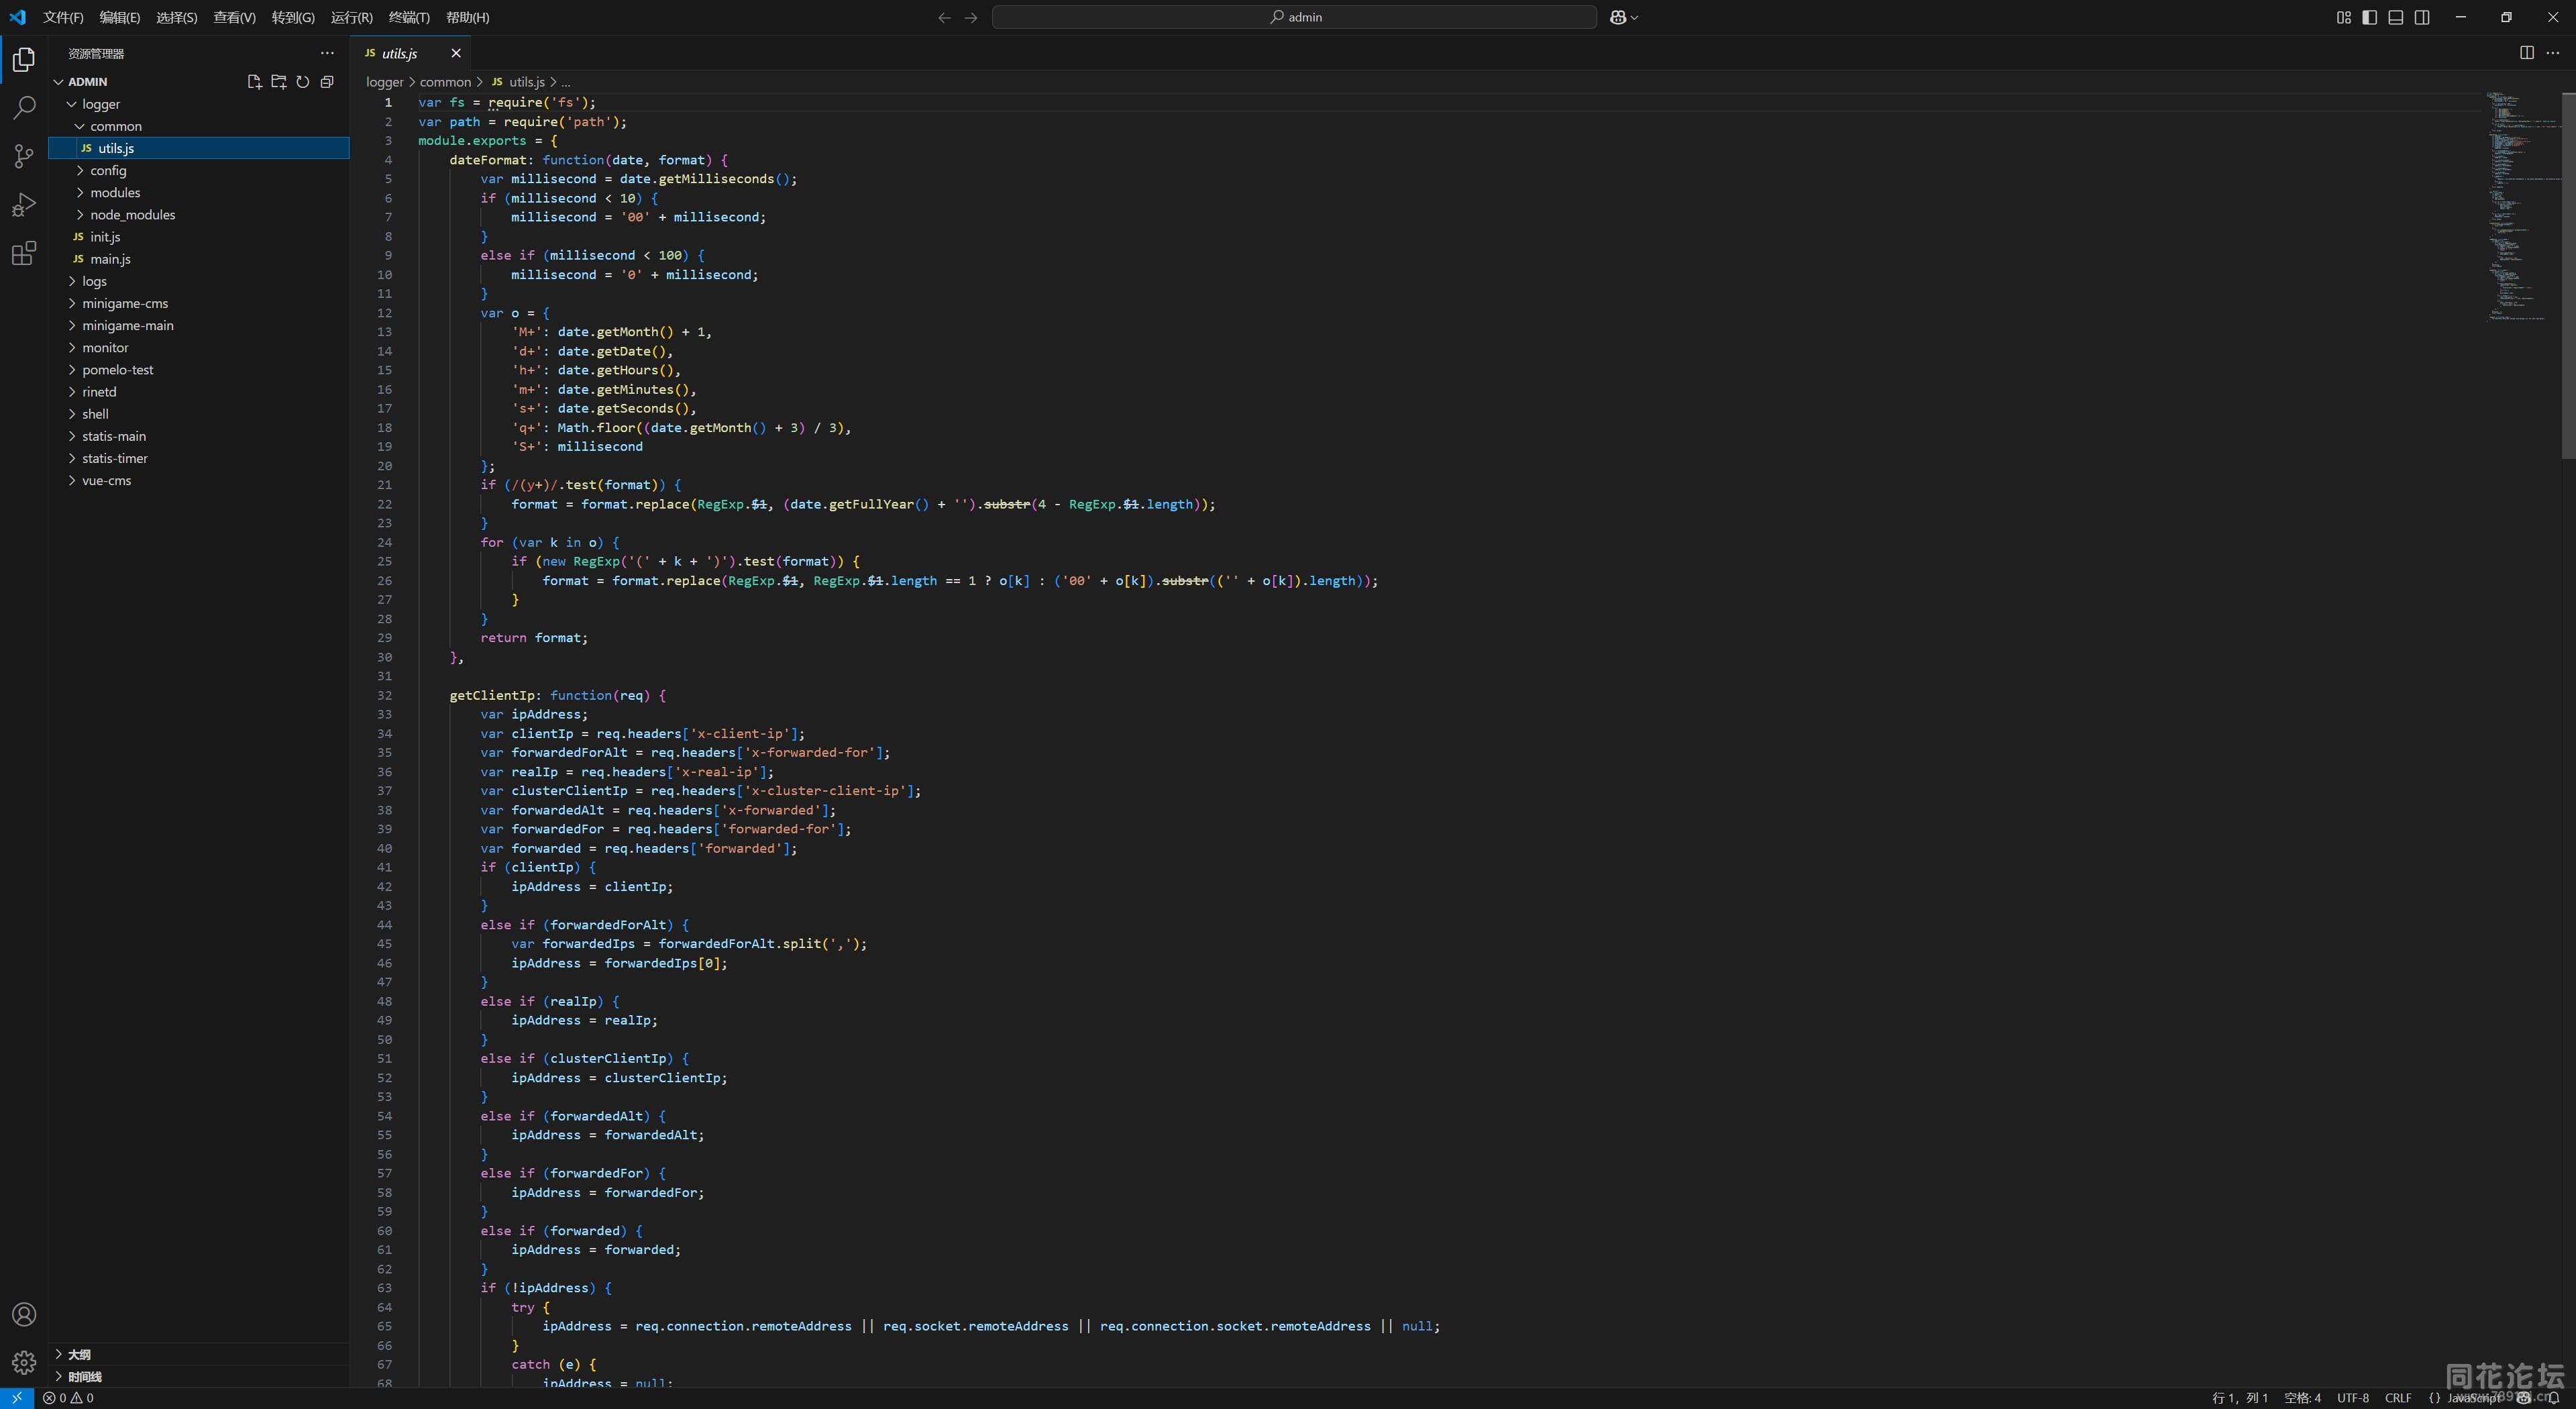Click the Split Editor icon
Image resolution: width=2576 pixels, height=1409 pixels.
[2527, 53]
